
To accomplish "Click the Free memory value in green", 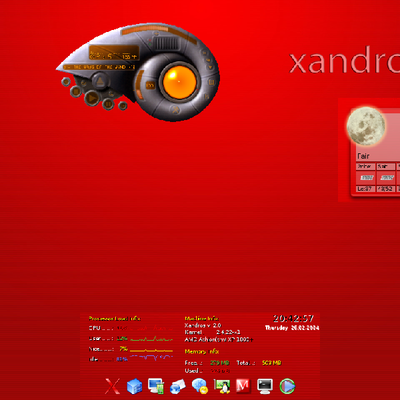I will 220,363.
